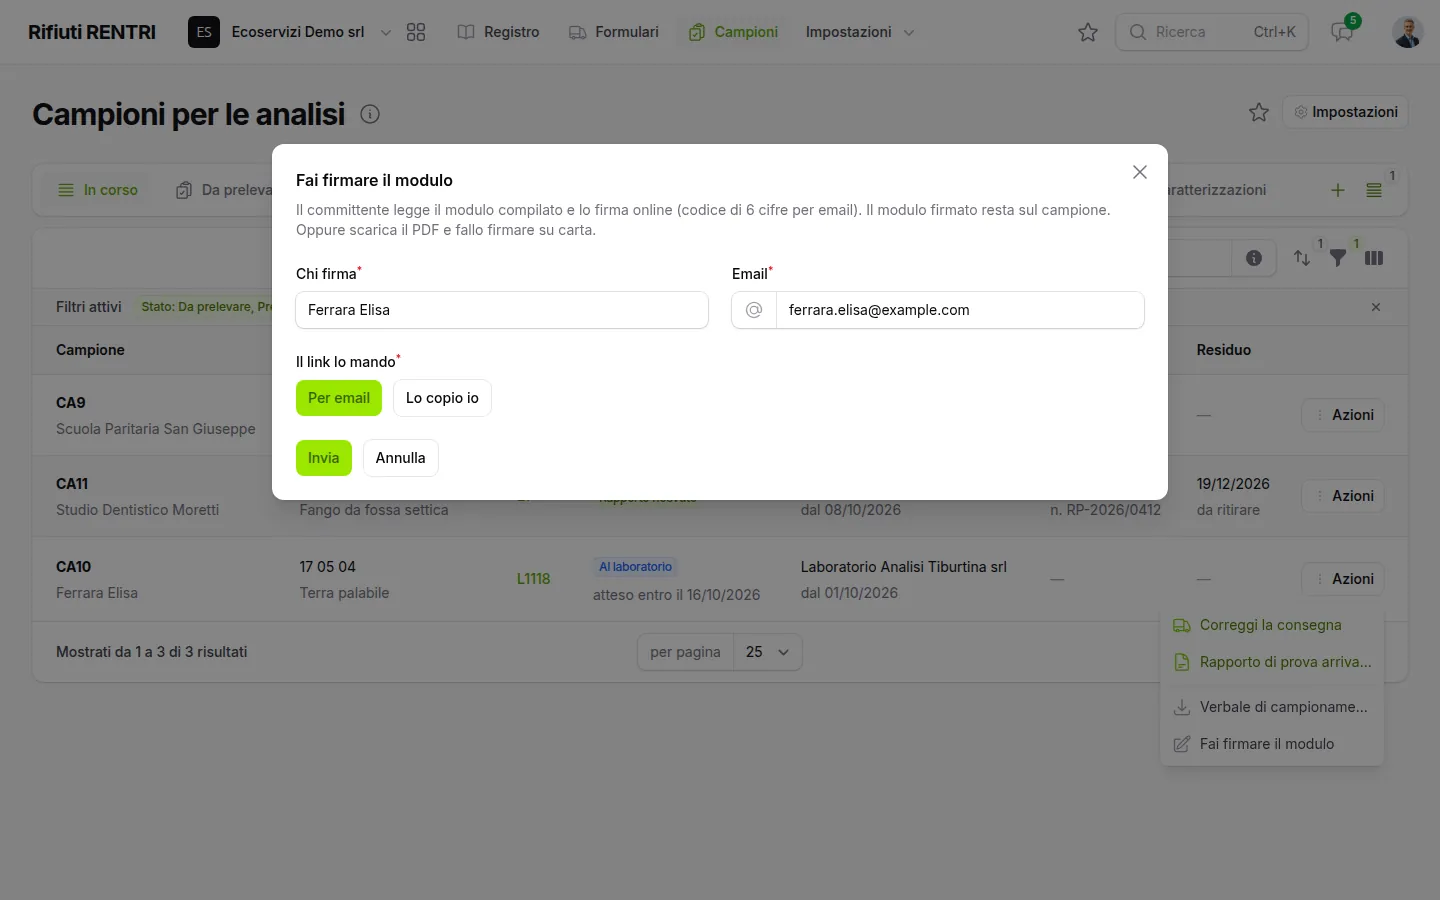Click the n. RP-2026/0412 report number
This screenshot has width=1440, height=900.
pos(1105,510)
